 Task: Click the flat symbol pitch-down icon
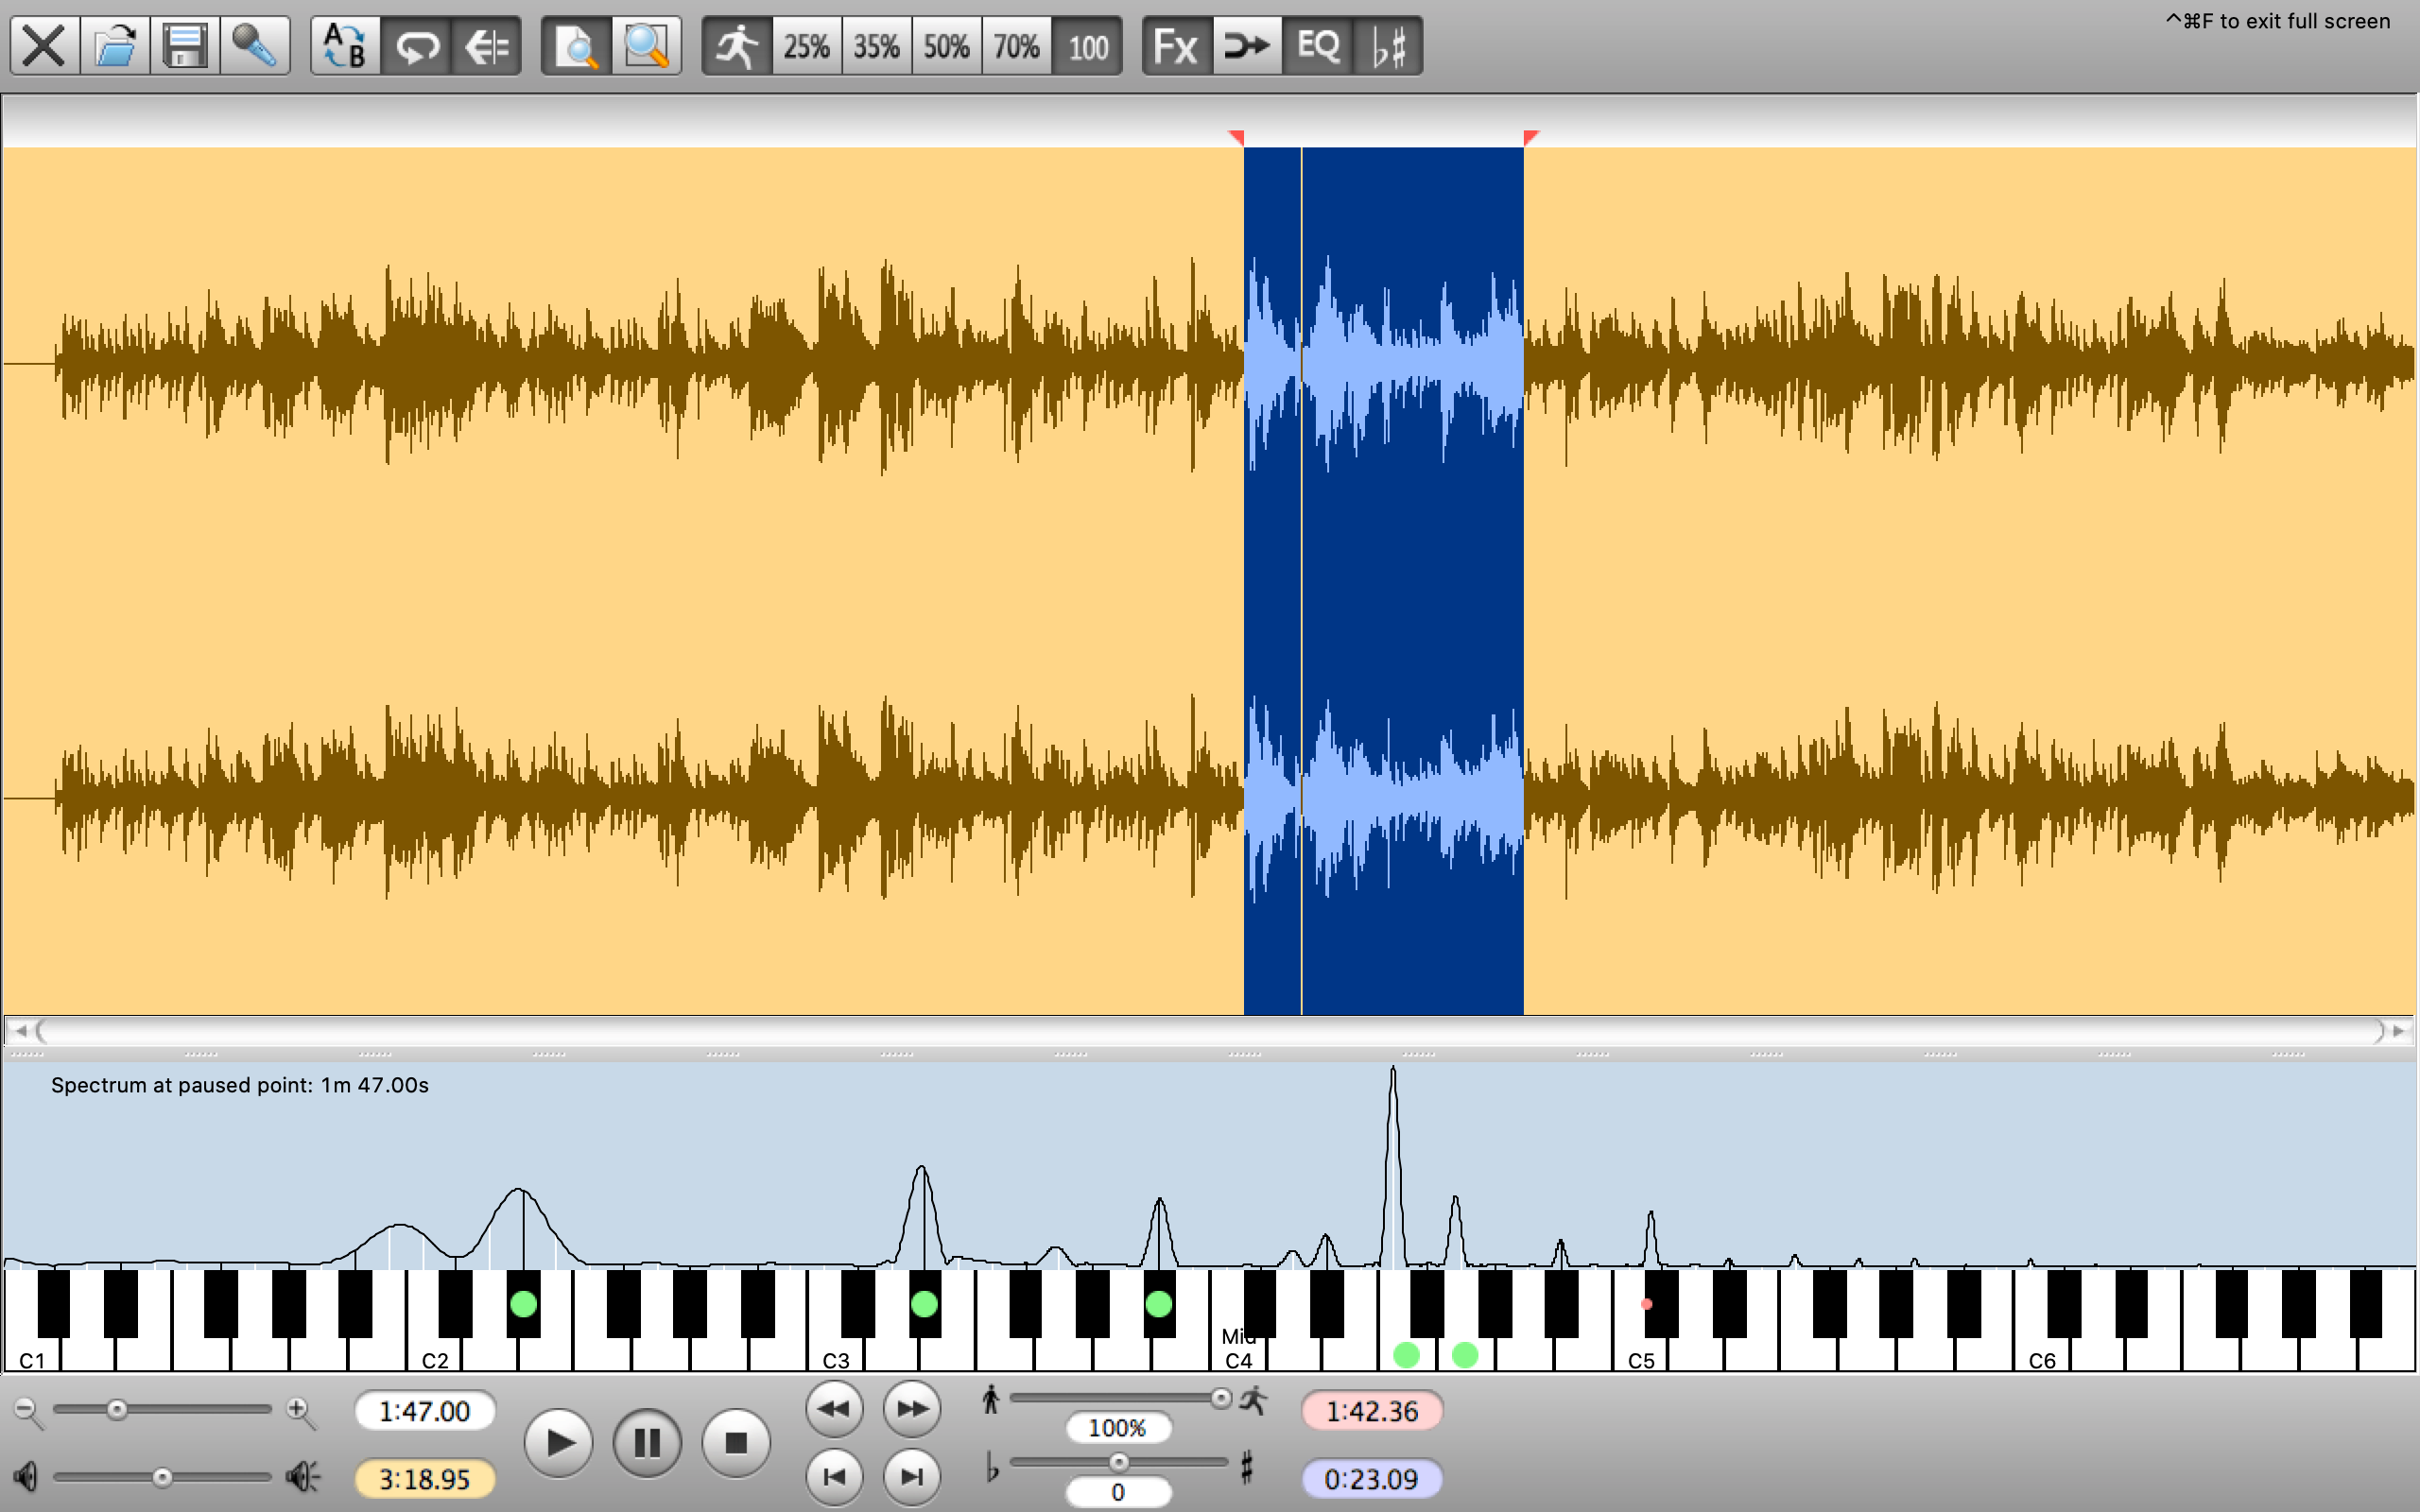tap(992, 1467)
